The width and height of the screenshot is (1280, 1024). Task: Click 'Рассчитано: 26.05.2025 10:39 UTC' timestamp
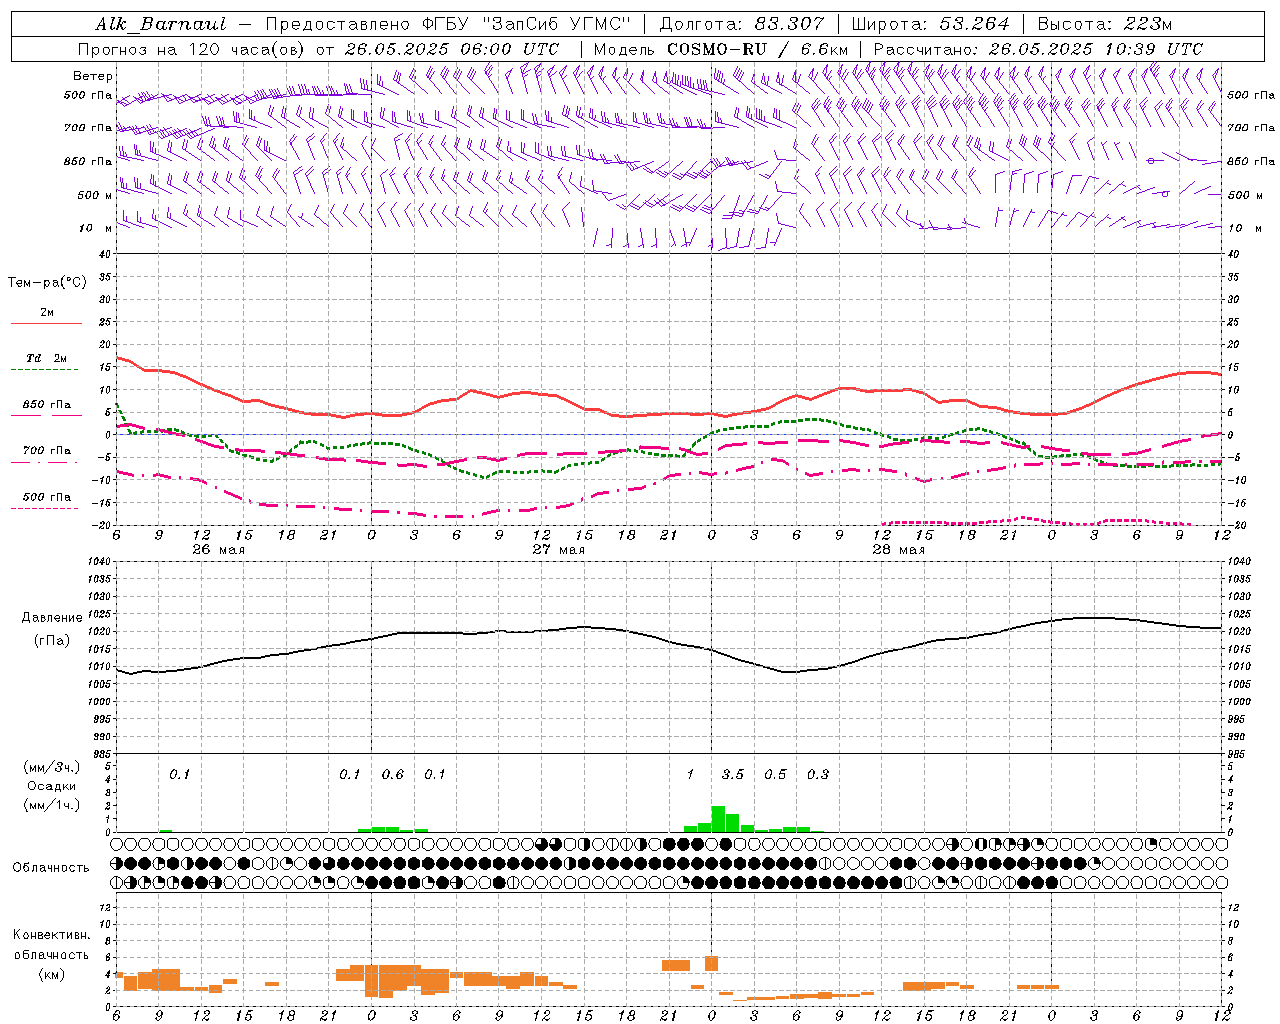1038,49
